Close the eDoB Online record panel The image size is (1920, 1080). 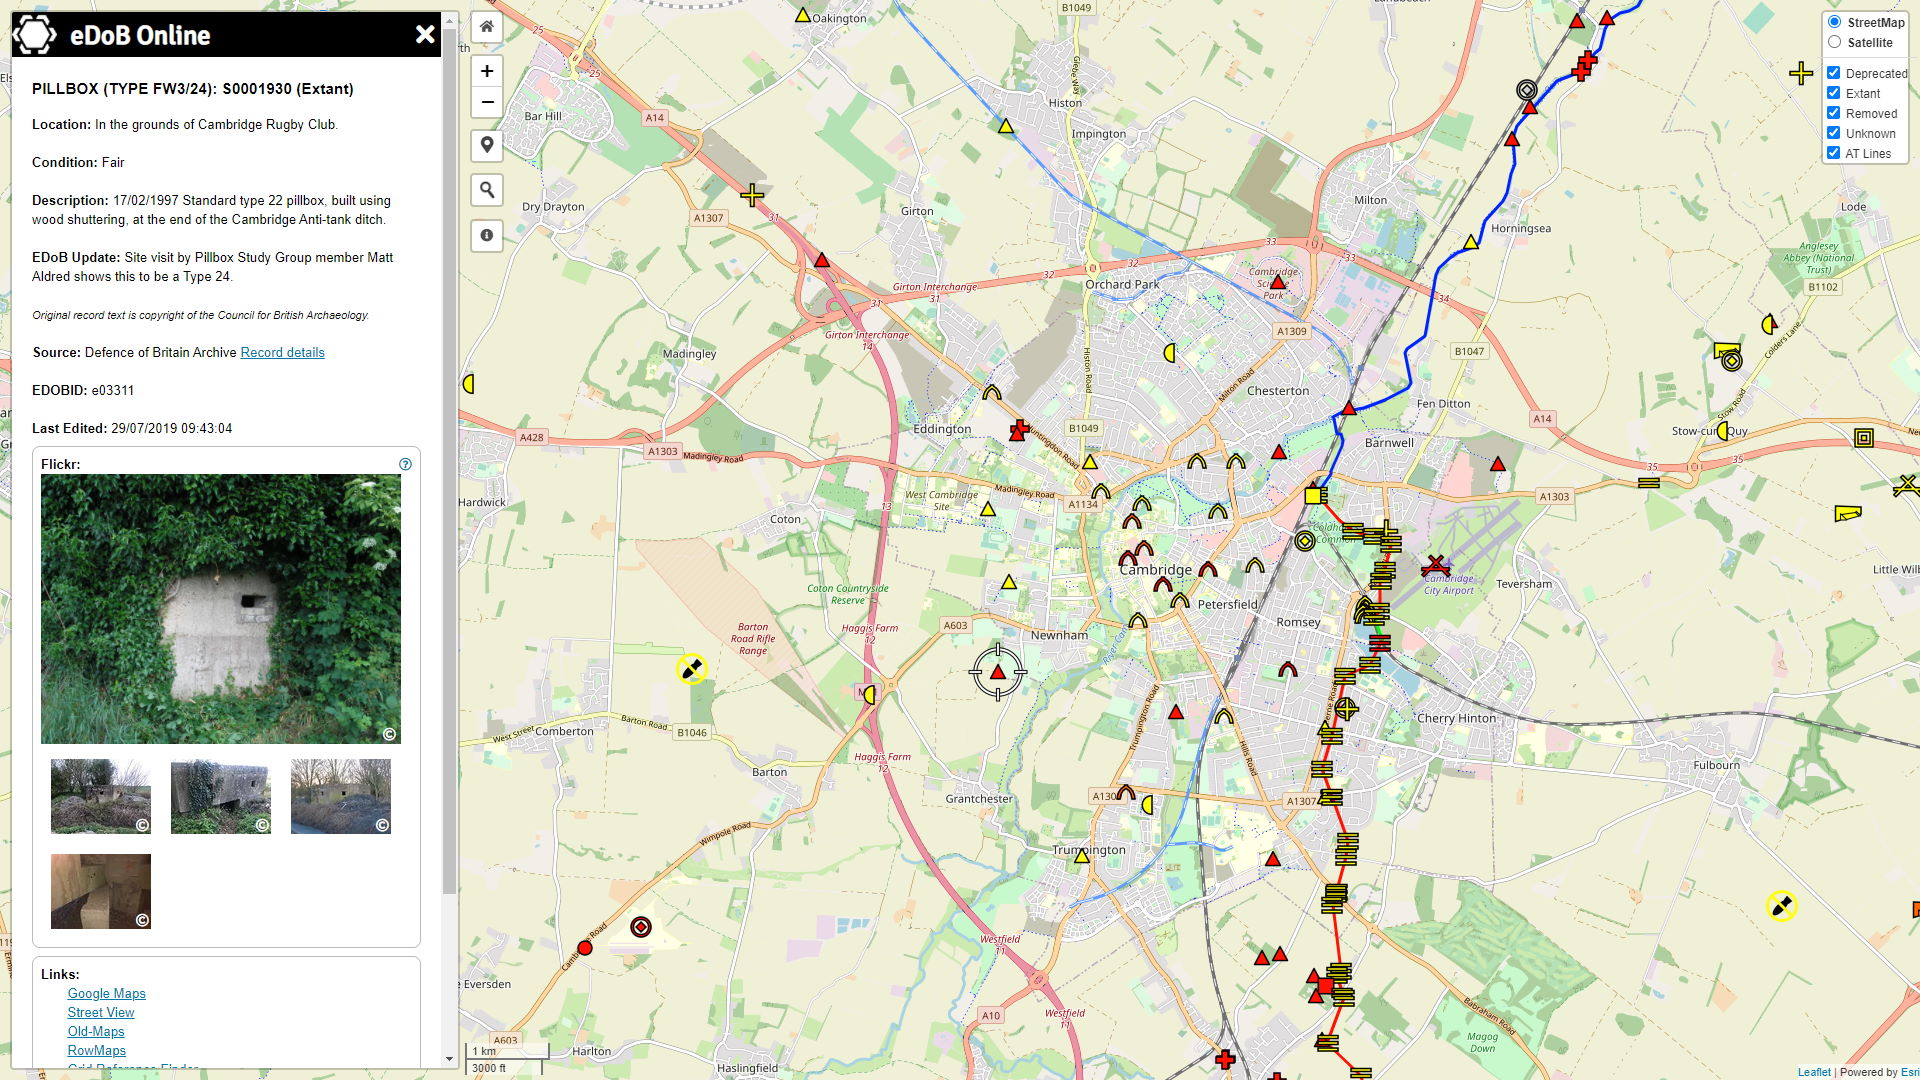click(425, 35)
